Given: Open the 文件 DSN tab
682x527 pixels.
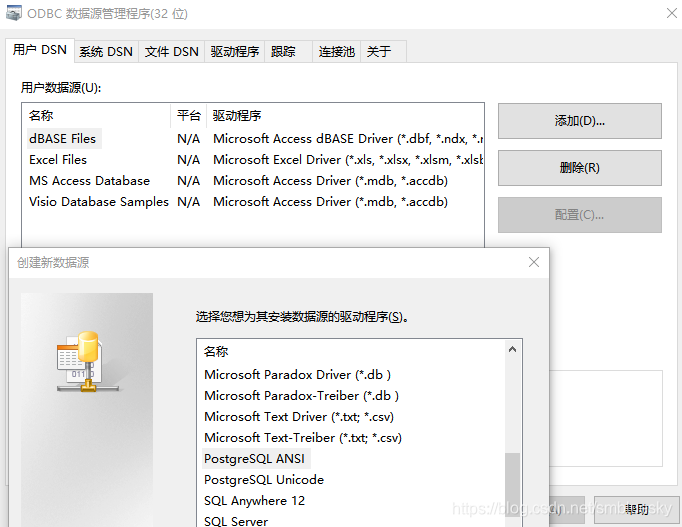Looking at the screenshot, I should [171, 52].
